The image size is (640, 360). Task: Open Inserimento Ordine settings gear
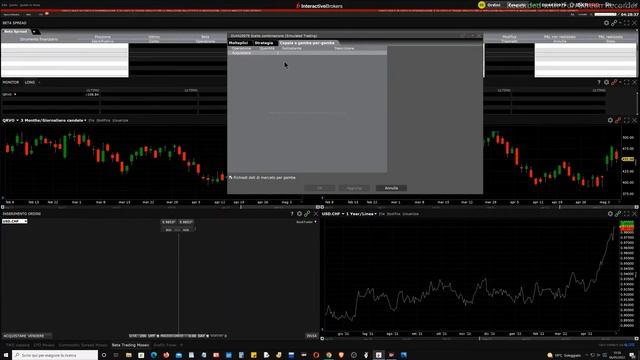(299, 213)
